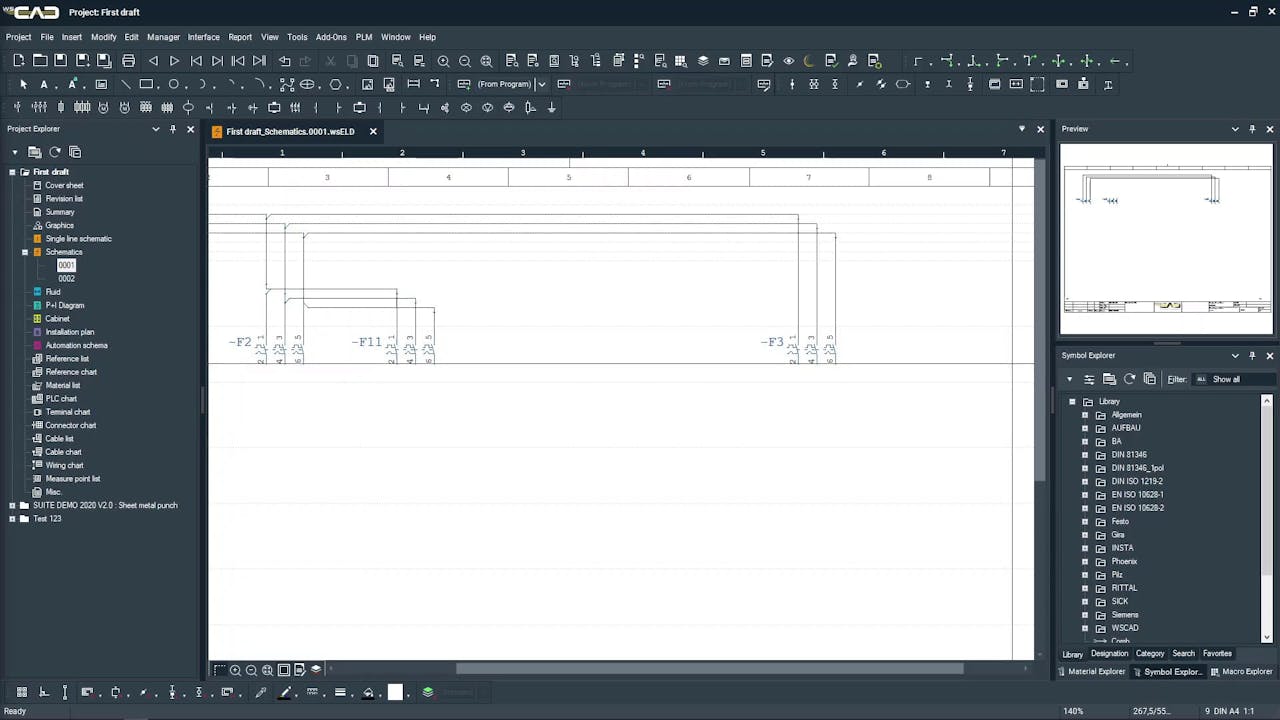Image resolution: width=1280 pixels, height=720 pixels.
Task: Click the layers stack toolbar icon
Action: coord(703,61)
